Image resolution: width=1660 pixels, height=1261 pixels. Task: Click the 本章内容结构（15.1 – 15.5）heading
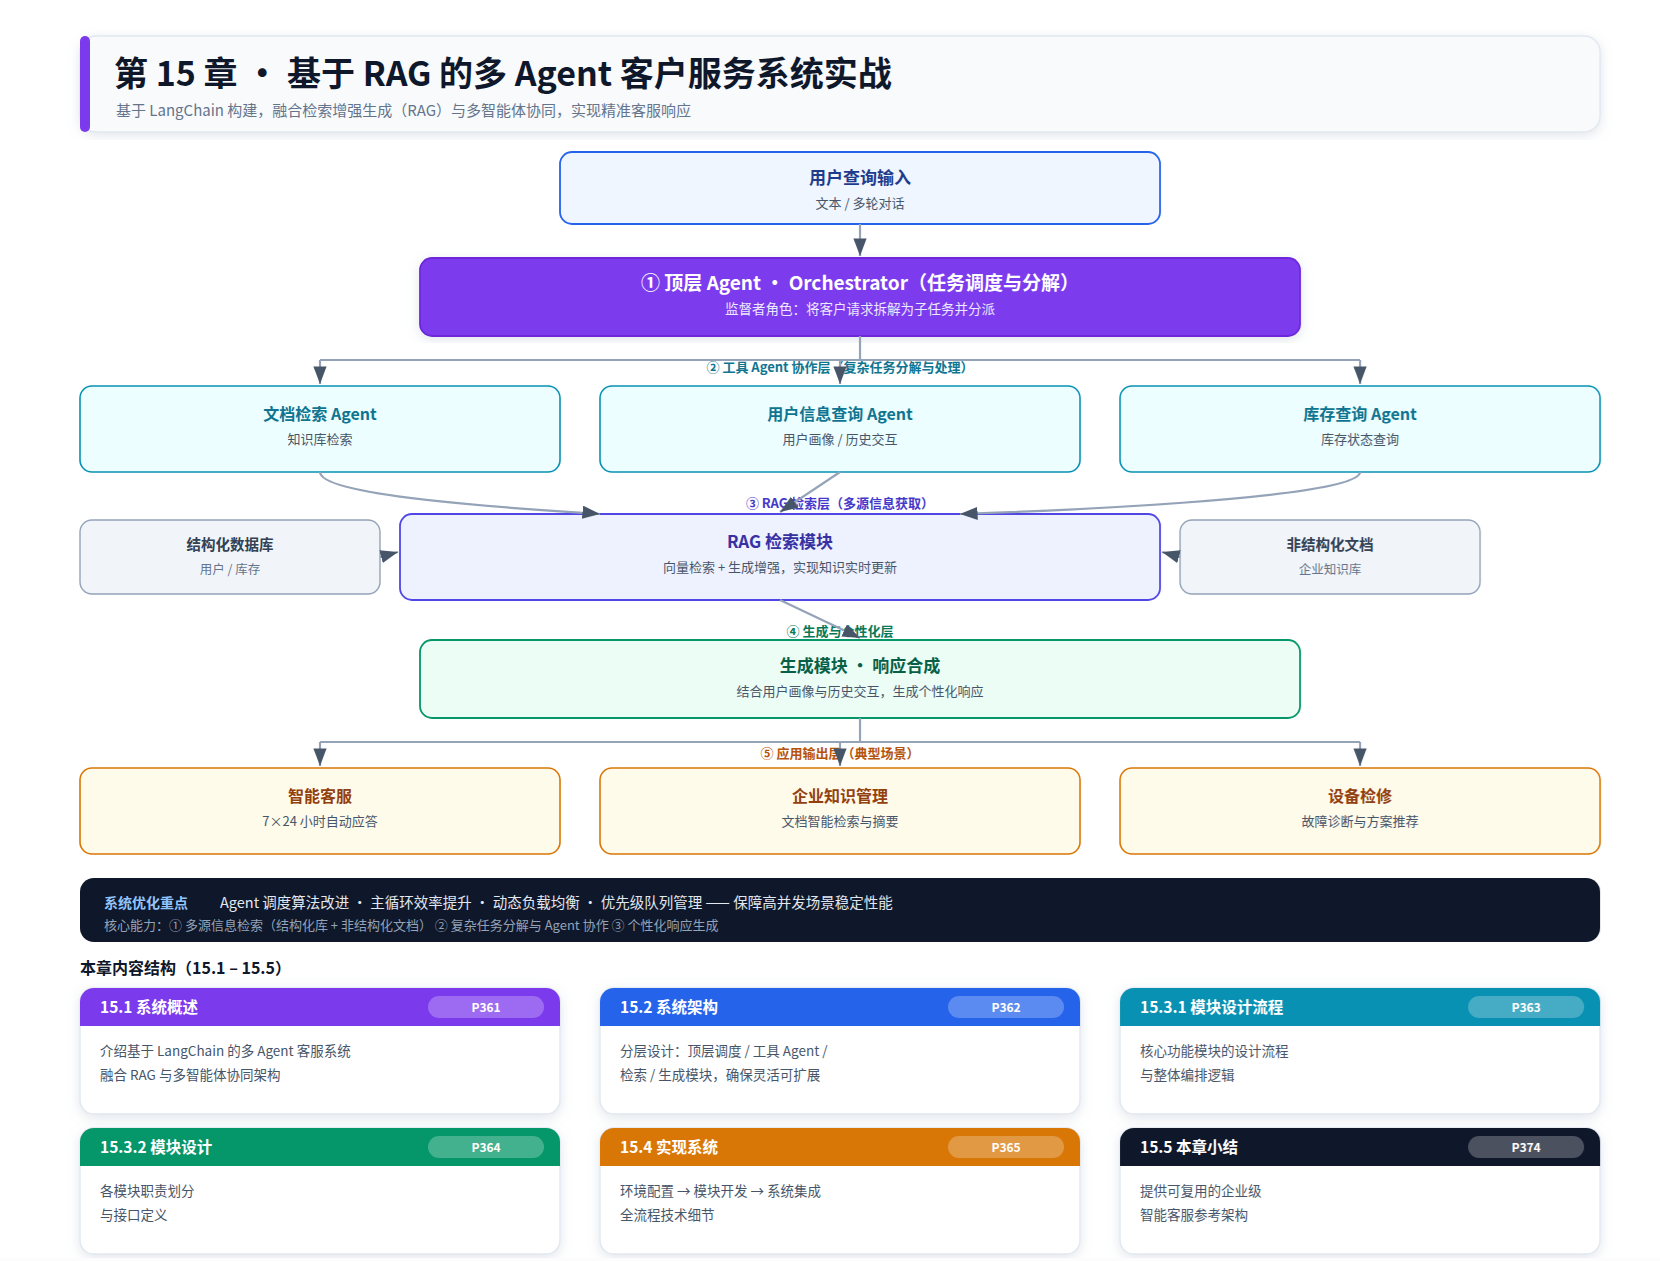(181, 968)
